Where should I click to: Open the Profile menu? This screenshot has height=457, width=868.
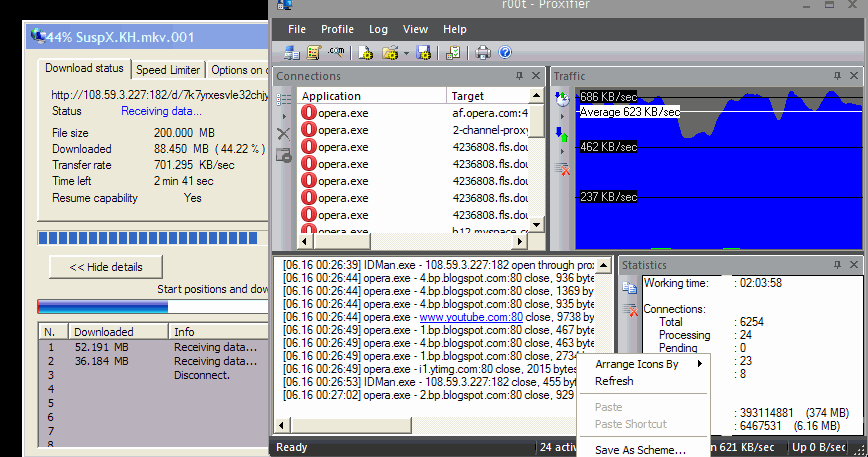(x=337, y=29)
